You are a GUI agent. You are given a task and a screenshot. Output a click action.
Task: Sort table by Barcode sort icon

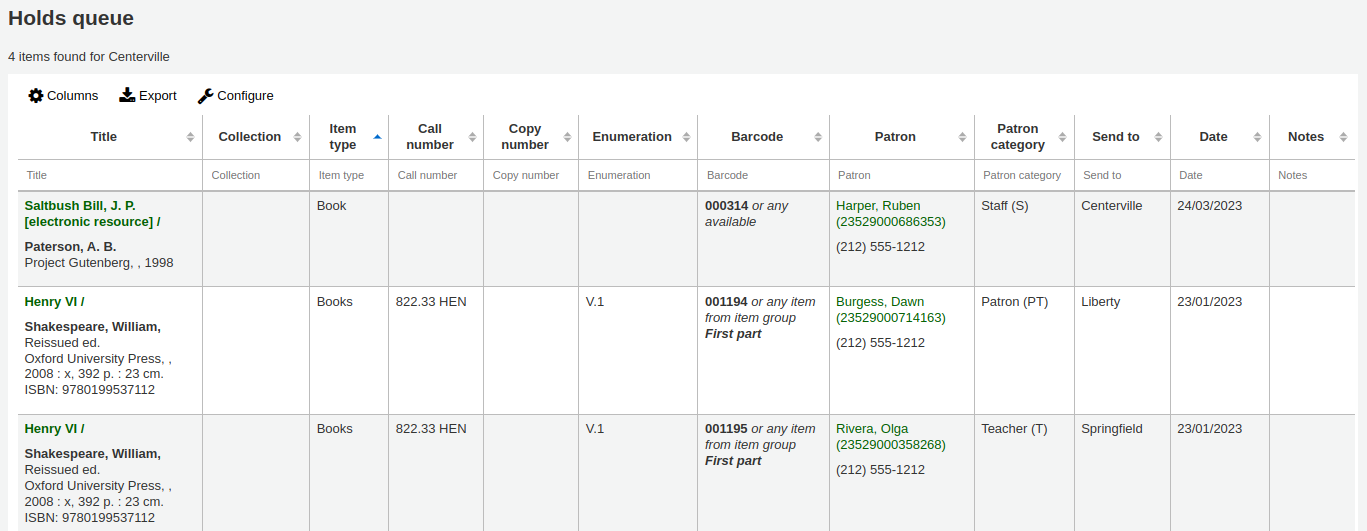[x=817, y=137]
